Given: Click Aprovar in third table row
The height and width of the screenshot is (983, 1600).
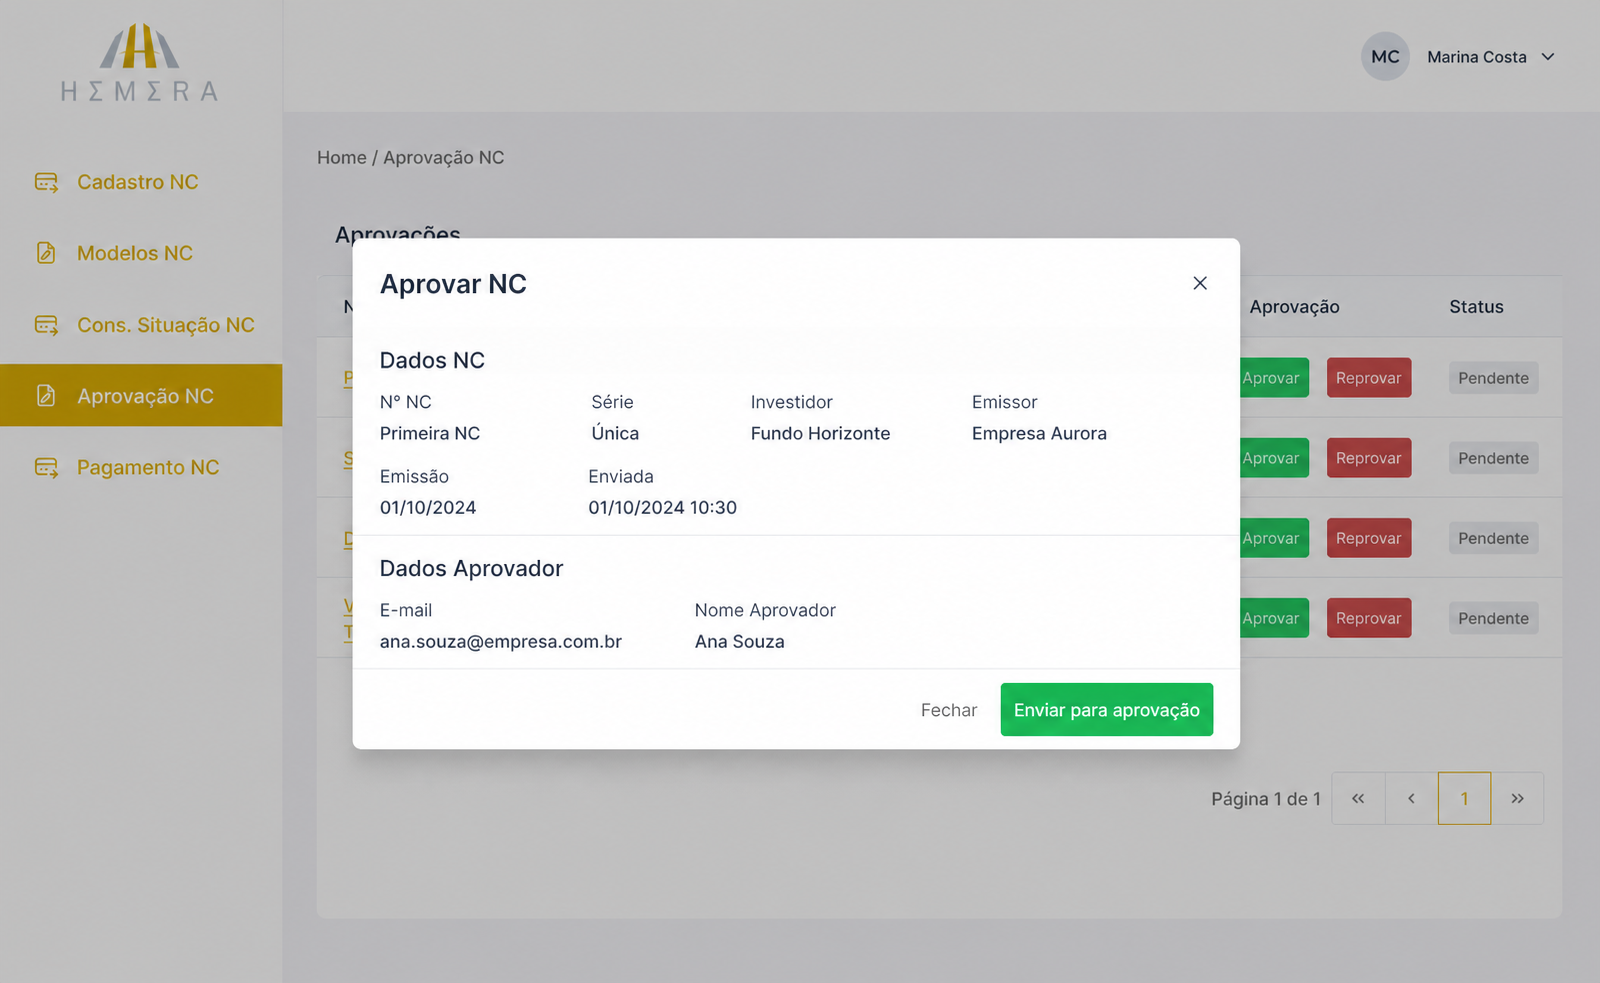Looking at the screenshot, I should coord(1274,538).
